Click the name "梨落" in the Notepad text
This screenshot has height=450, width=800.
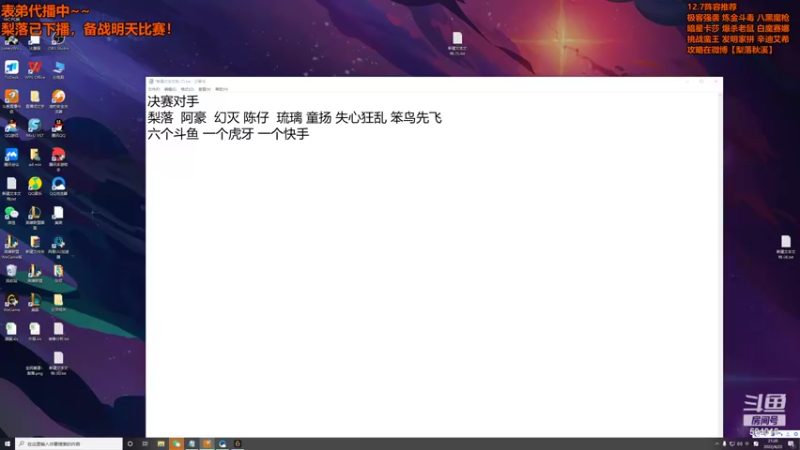point(160,118)
